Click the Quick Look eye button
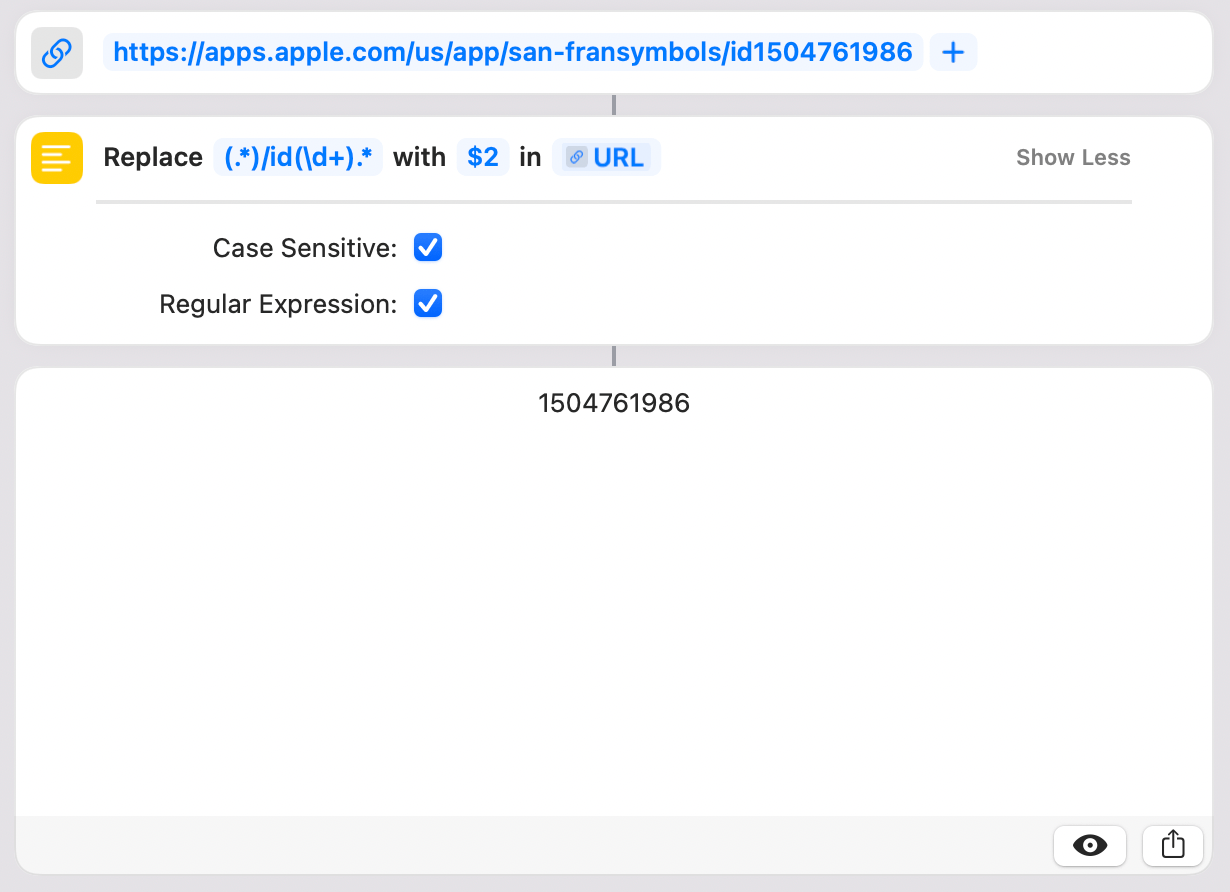The height and width of the screenshot is (892, 1230). click(1090, 846)
